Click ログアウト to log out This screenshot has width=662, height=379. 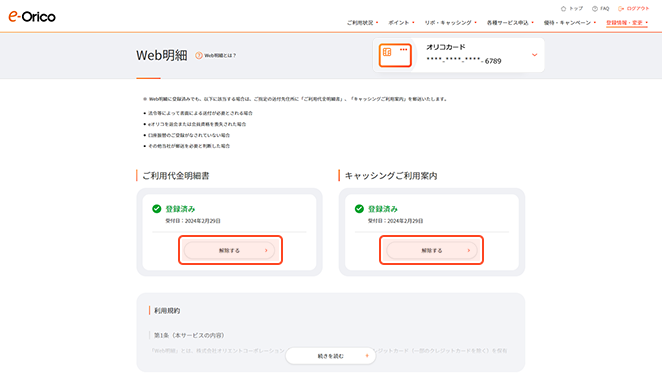(633, 8)
